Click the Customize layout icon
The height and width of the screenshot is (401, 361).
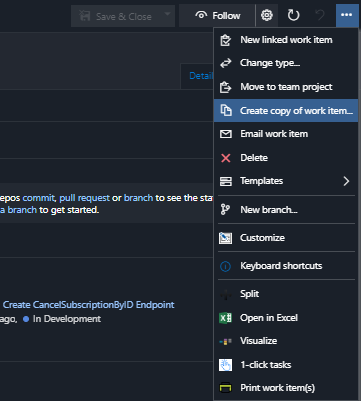pyautogui.click(x=225, y=238)
